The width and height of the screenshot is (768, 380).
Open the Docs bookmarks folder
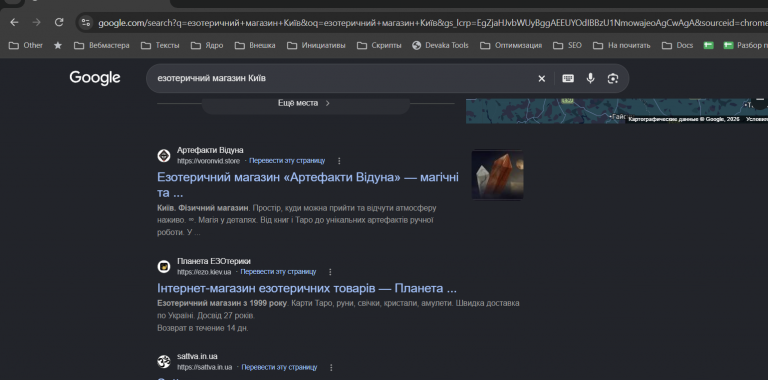pos(677,46)
